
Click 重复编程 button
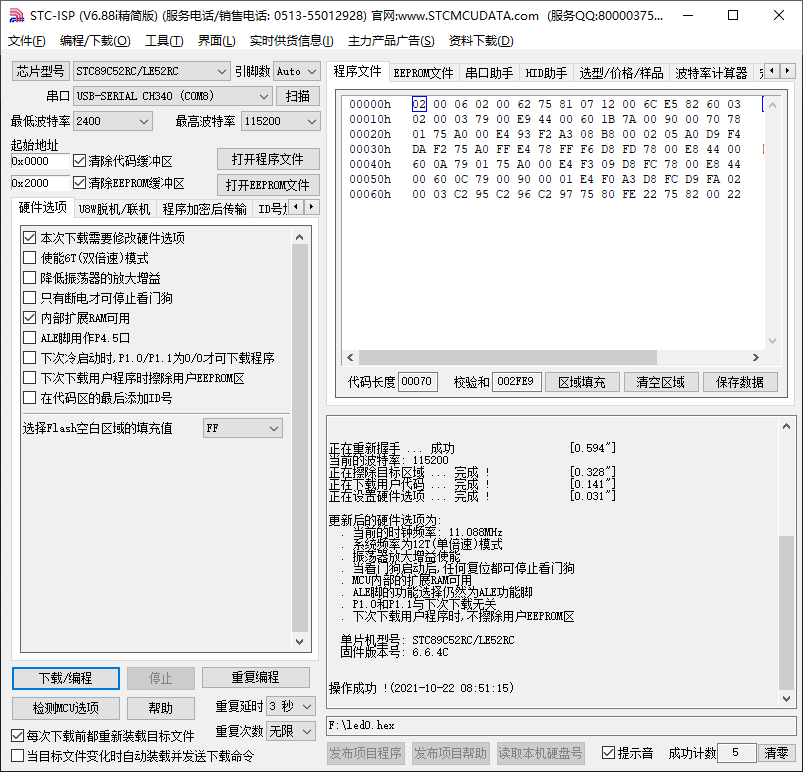(x=256, y=678)
